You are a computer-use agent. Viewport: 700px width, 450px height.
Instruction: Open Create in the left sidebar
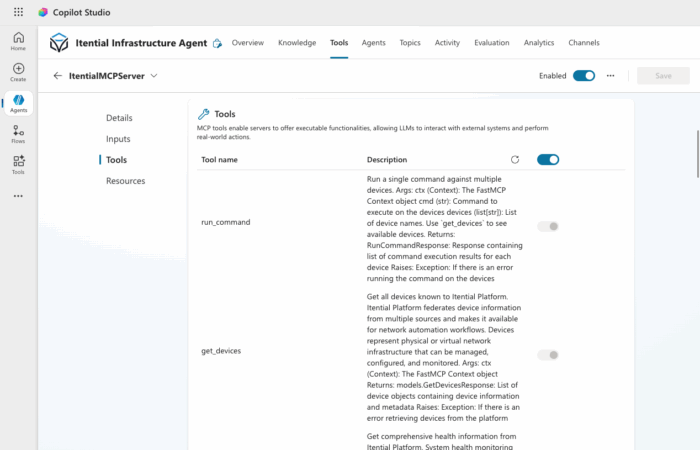18,72
